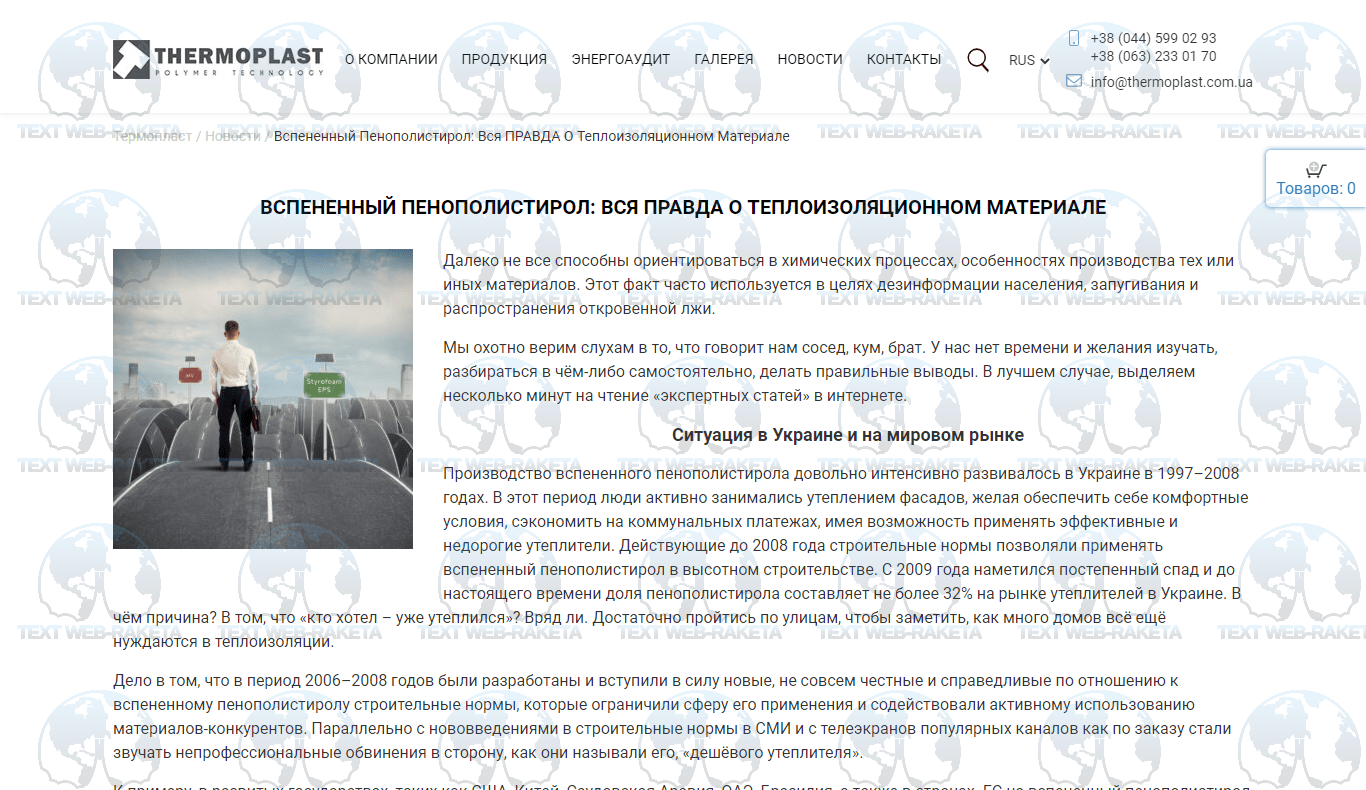The width and height of the screenshot is (1366, 790).
Task: Click the article image of man on road
Action: pos(263,399)
